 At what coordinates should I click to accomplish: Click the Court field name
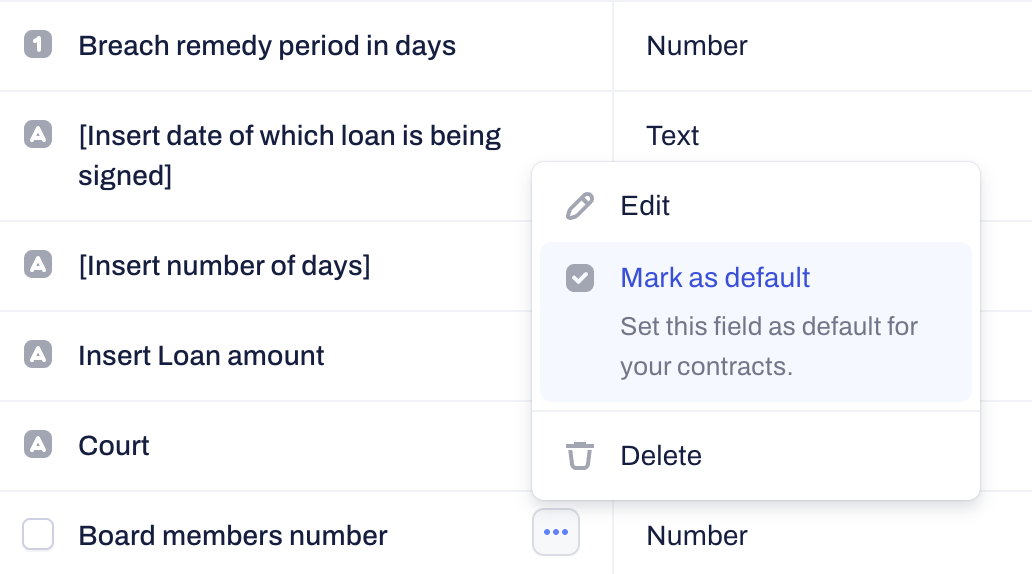114,446
